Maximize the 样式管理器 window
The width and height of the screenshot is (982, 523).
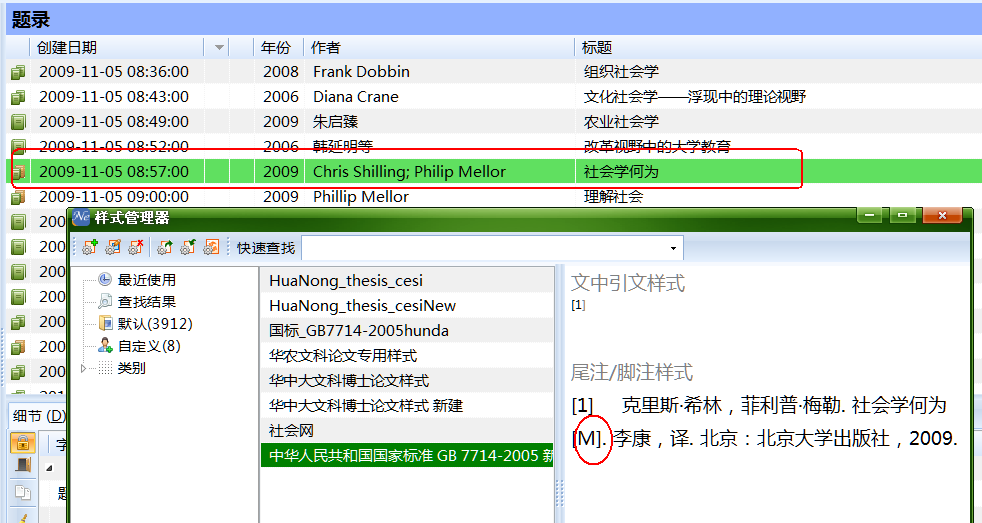click(x=902, y=215)
